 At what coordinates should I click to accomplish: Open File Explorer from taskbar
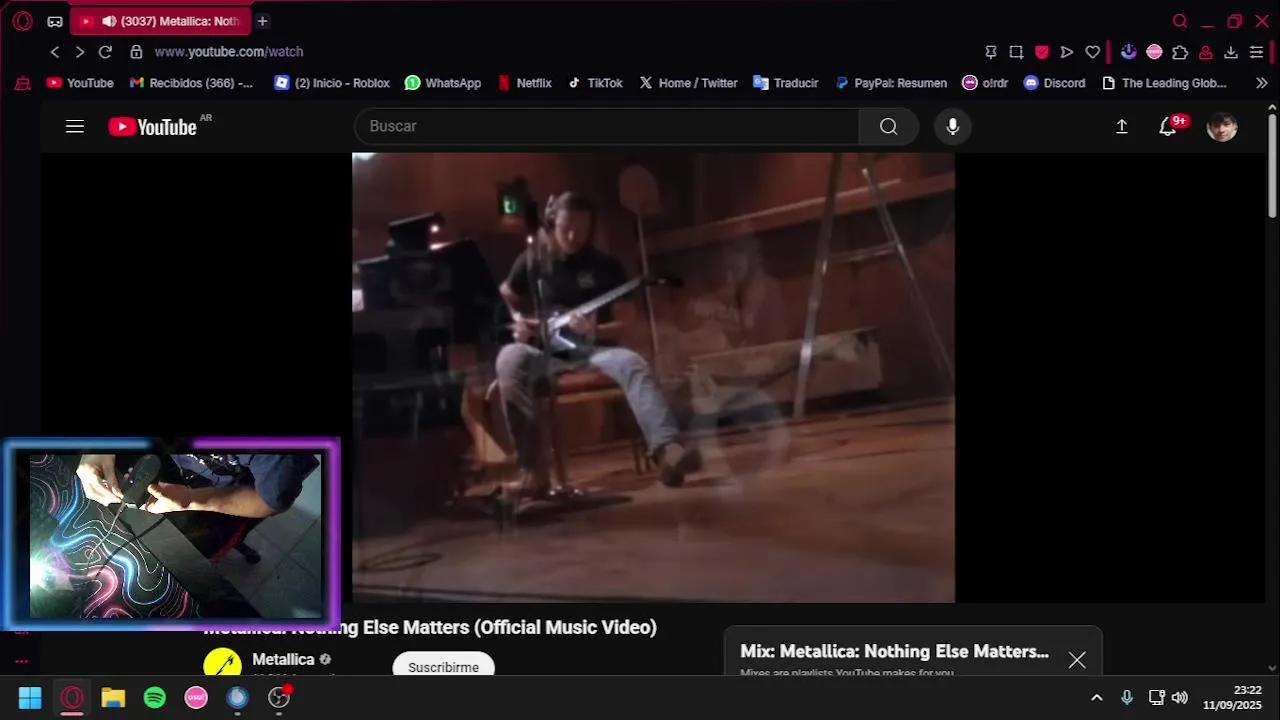(x=113, y=698)
